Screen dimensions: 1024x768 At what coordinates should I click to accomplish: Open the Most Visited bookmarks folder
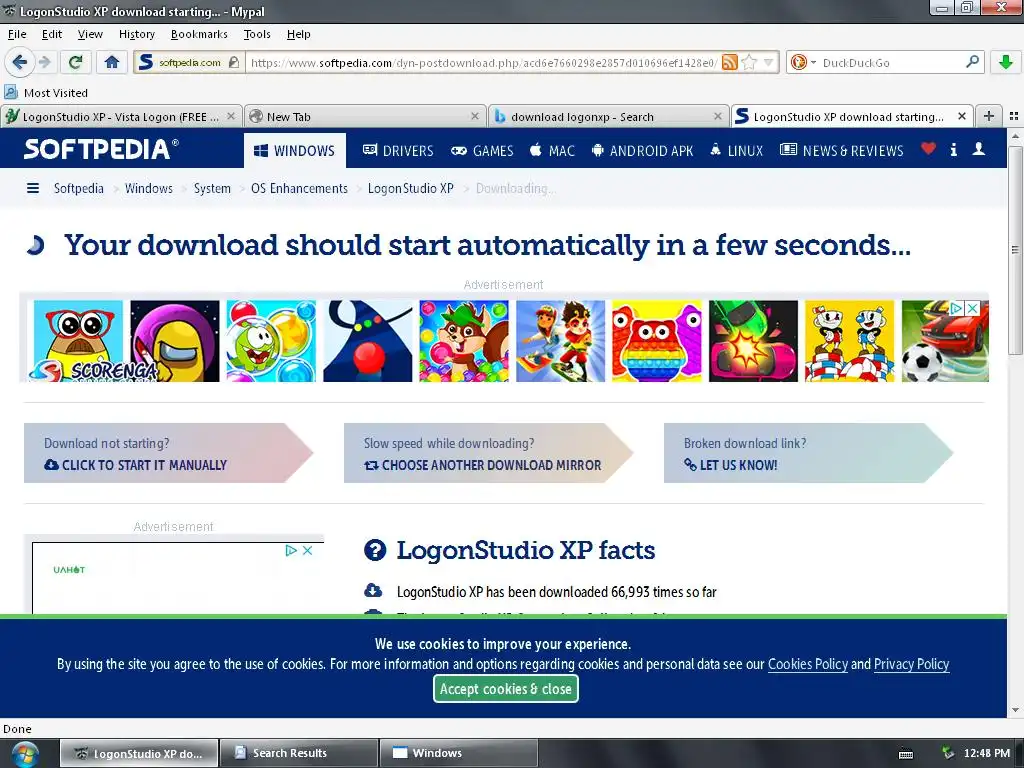(x=46, y=93)
